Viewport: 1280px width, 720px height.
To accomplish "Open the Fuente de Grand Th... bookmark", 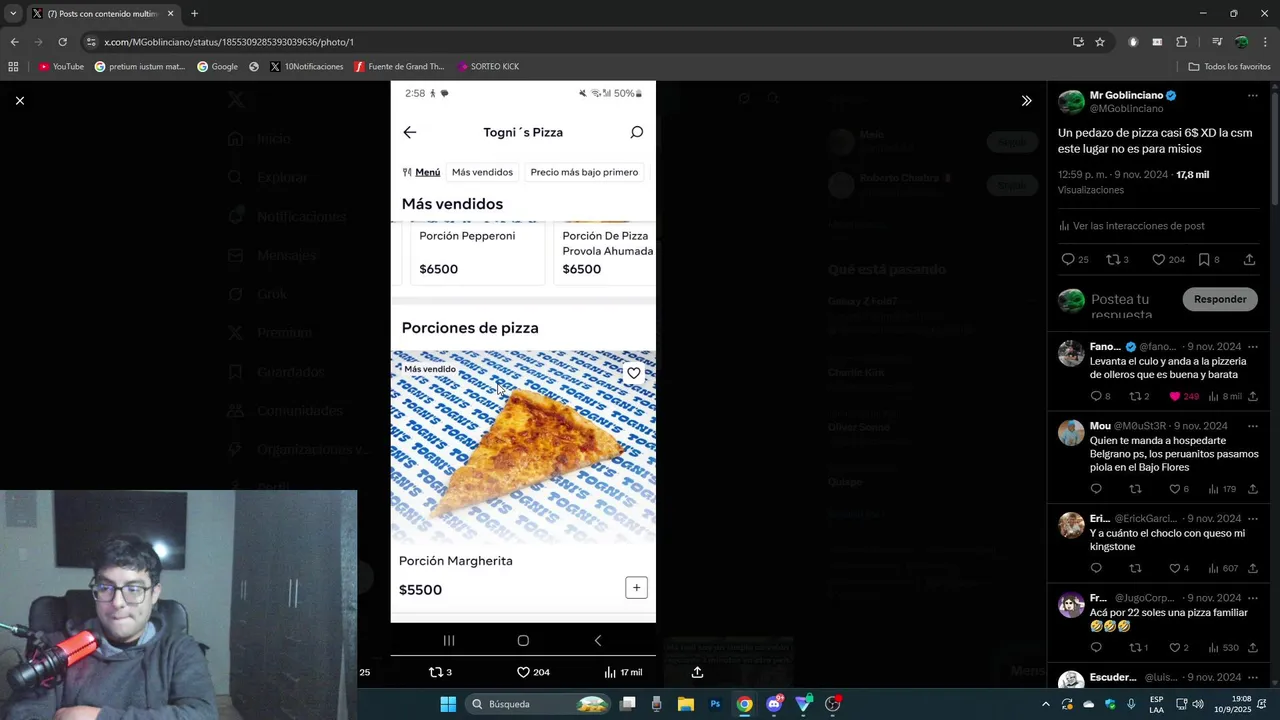I will coord(399,67).
